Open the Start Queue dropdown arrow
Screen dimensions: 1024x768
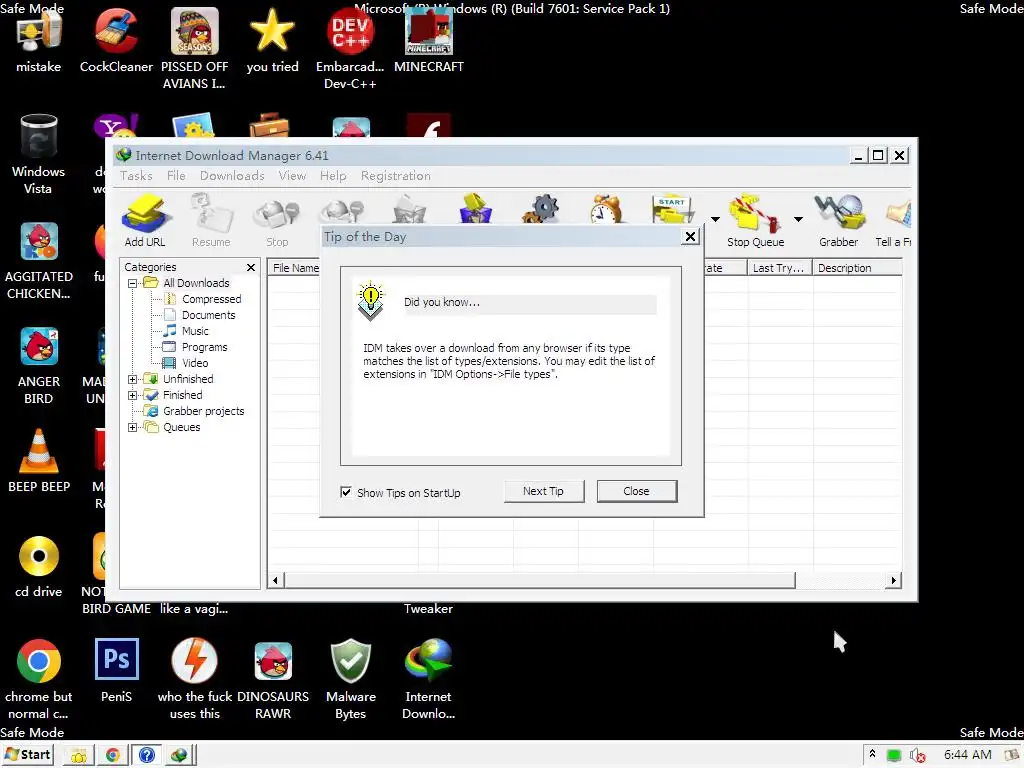tap(715, 219)
